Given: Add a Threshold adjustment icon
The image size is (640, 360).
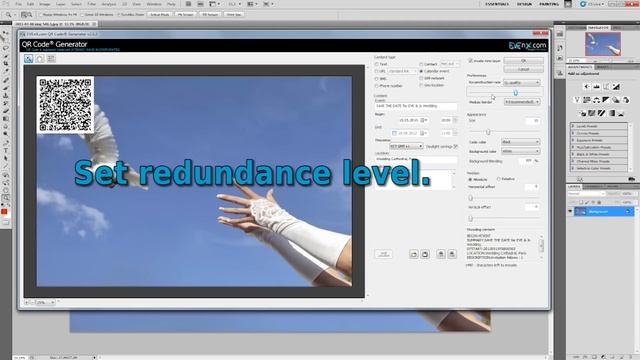Looking at the screenshot, I should (x=602, y=113).
